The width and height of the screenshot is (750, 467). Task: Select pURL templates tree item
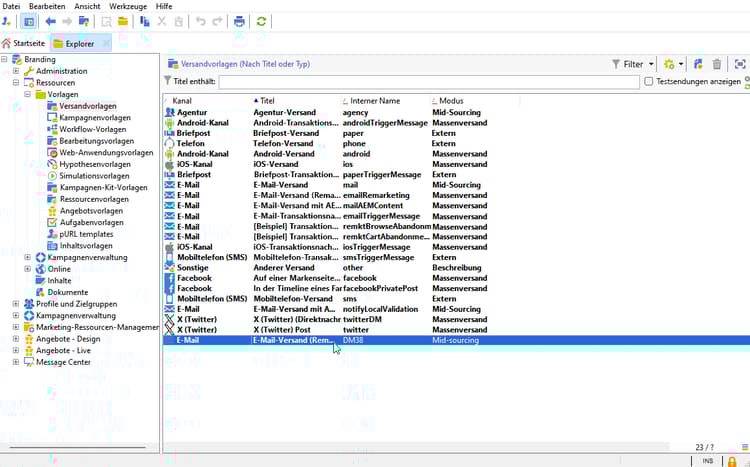[x=86, y=234]
